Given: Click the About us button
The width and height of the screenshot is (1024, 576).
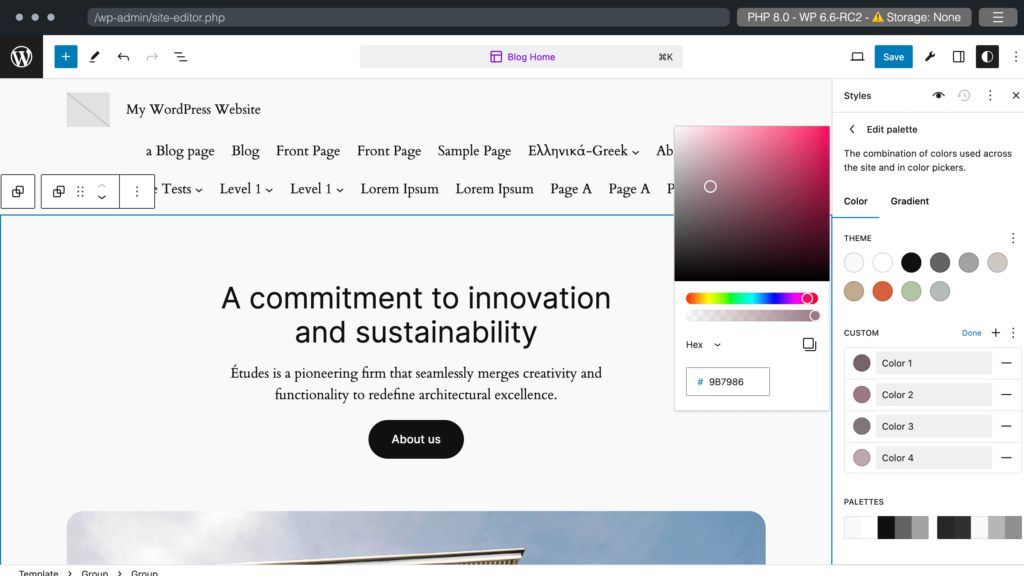Looking at the screenshot, I should coord(416,439).
